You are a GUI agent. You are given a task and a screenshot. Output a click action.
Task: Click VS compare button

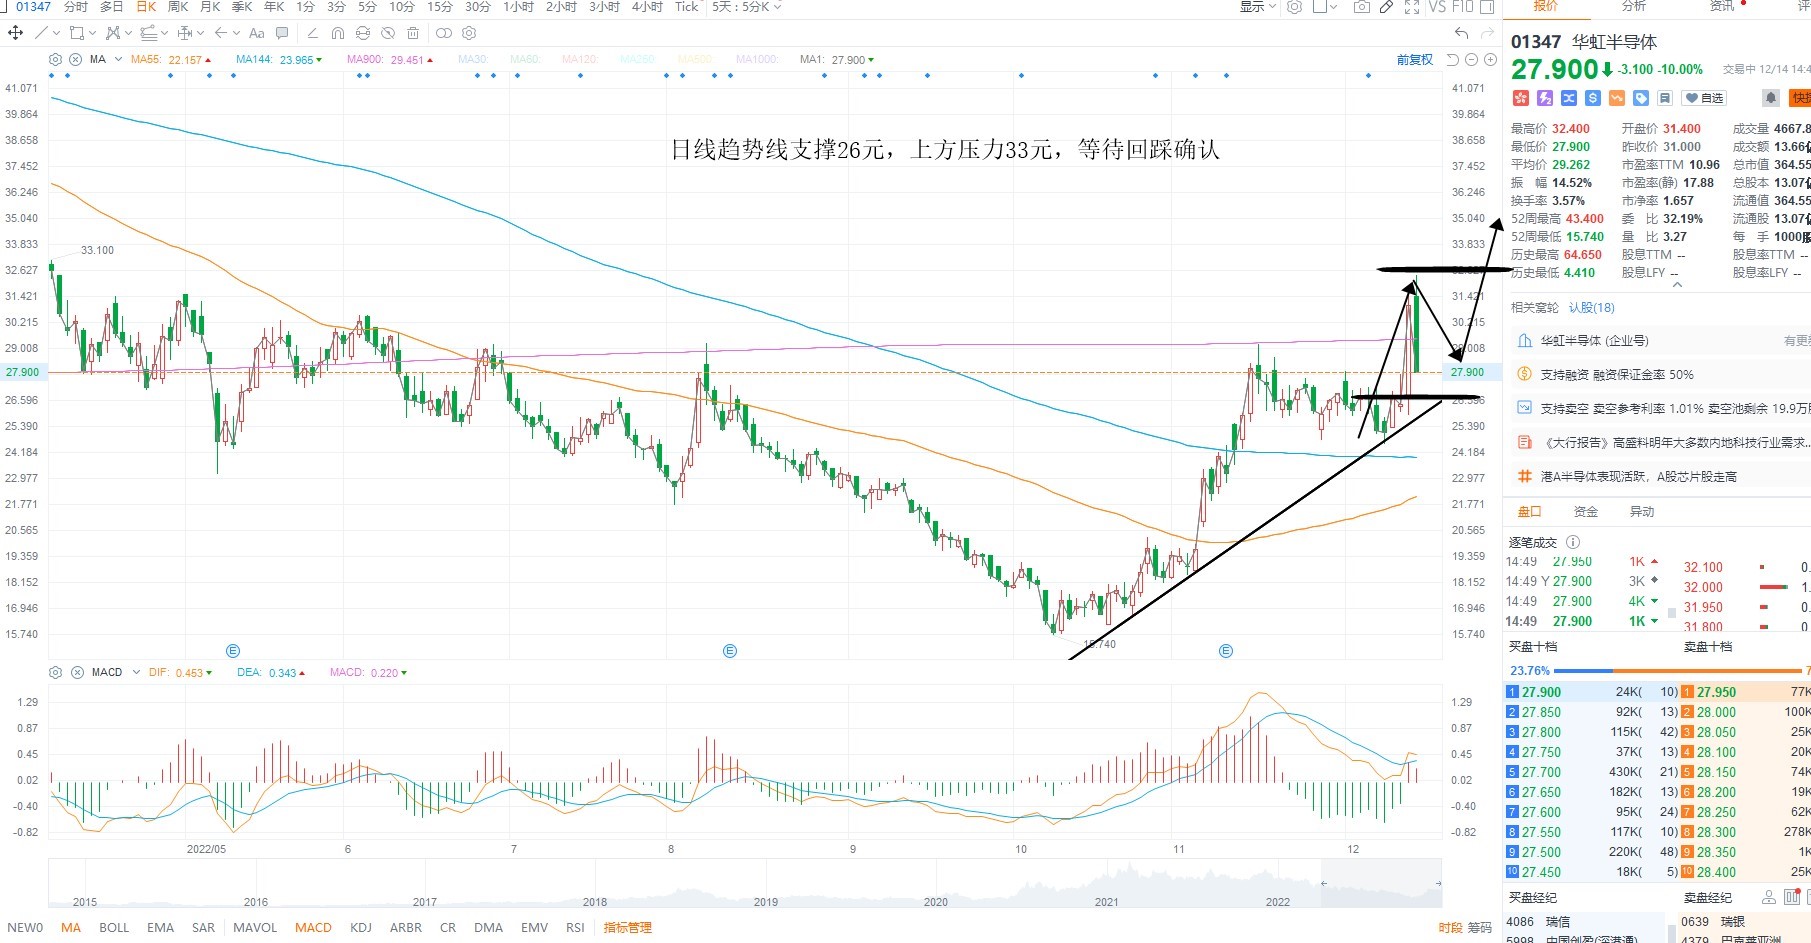[x=1437, y=7]
